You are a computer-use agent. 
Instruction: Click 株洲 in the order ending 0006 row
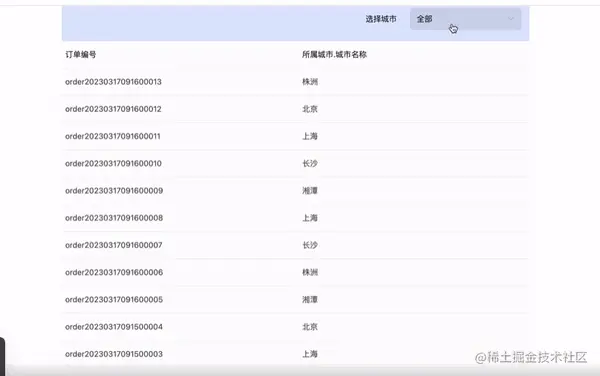pos(310,272)
